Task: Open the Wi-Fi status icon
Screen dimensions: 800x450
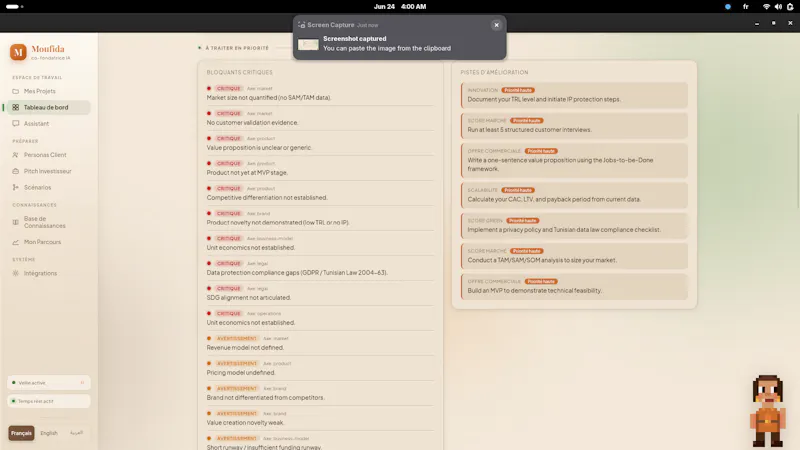Action: (x=766, y=7)
